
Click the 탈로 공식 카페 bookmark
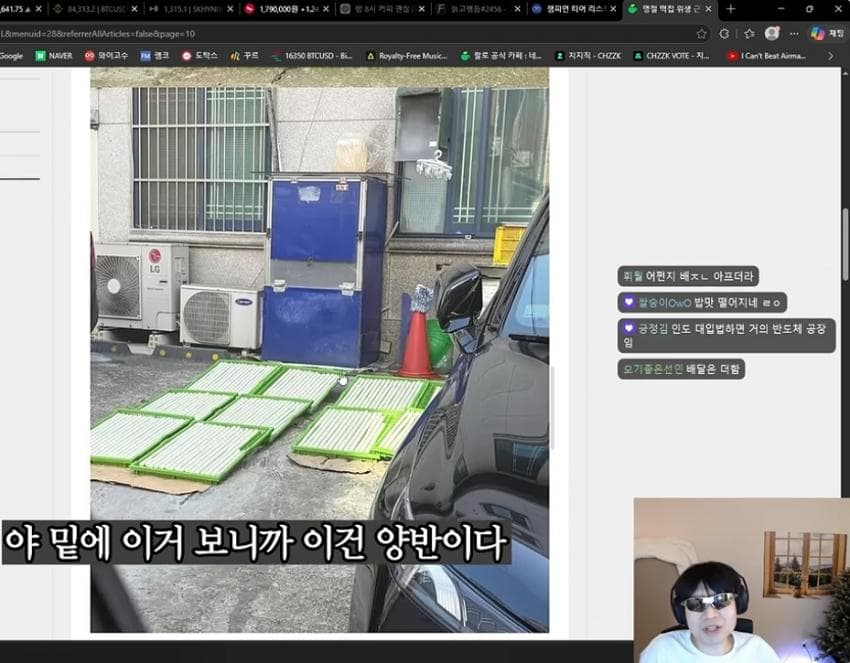501,56
